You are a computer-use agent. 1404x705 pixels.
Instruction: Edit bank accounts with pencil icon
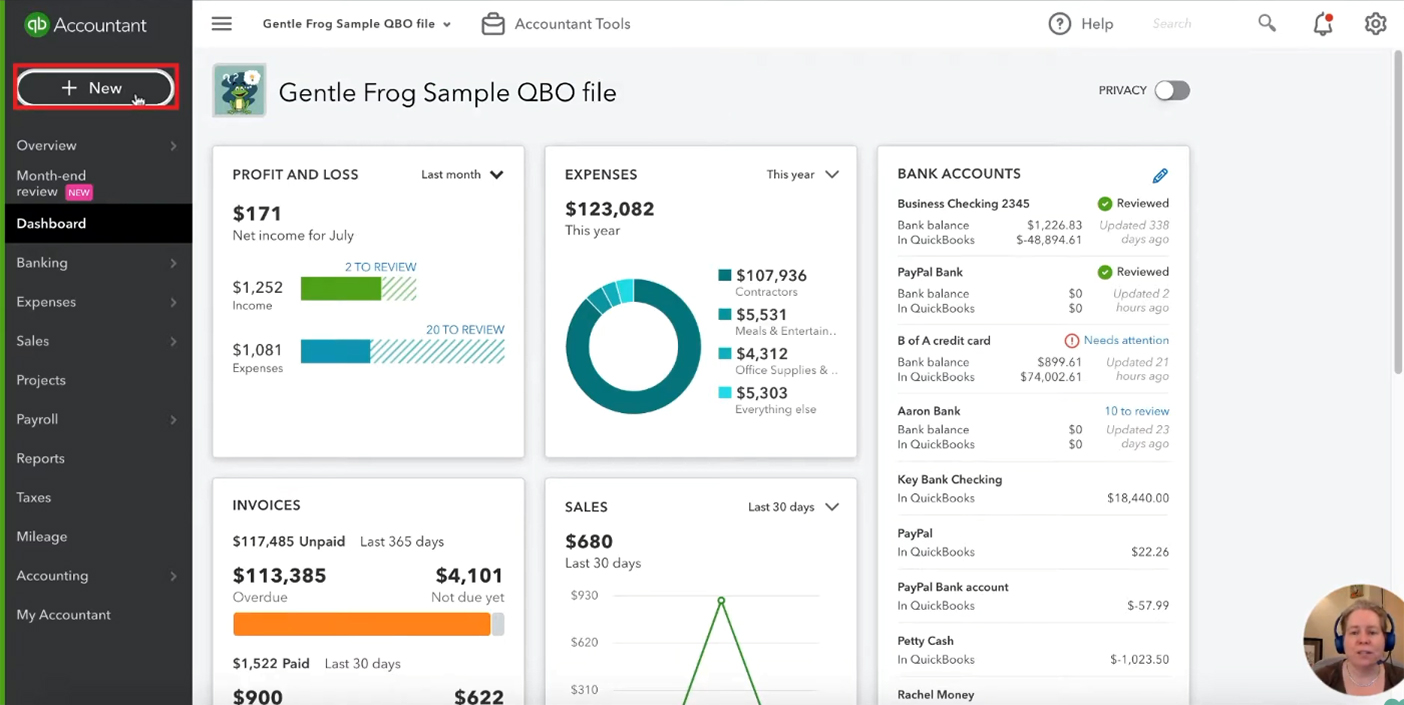coord(1160,176)
